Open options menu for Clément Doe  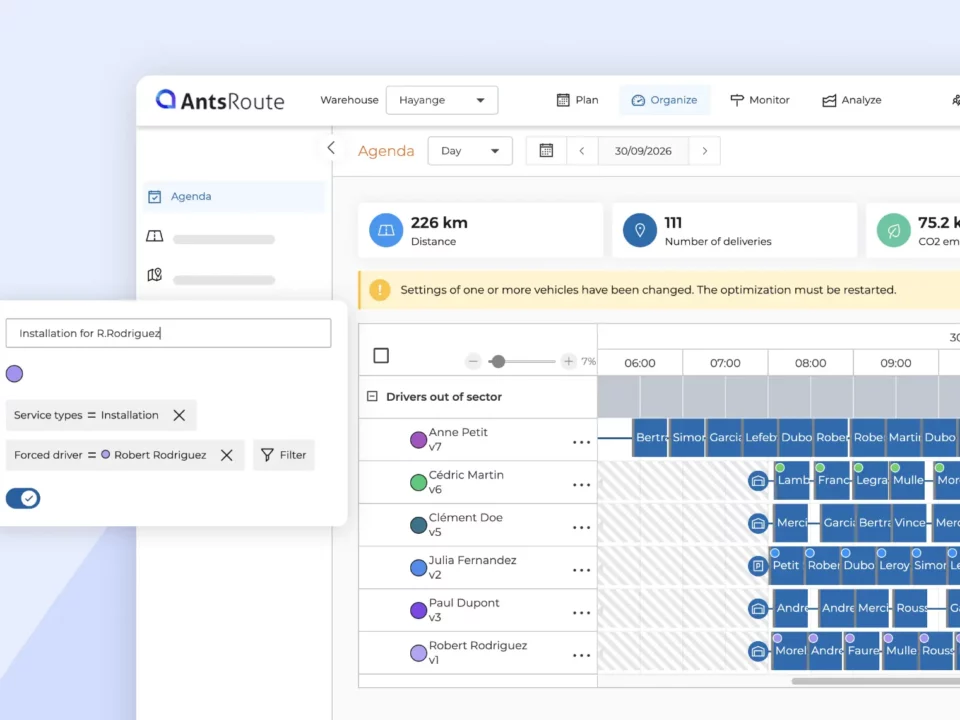click(x=581, y=527)
